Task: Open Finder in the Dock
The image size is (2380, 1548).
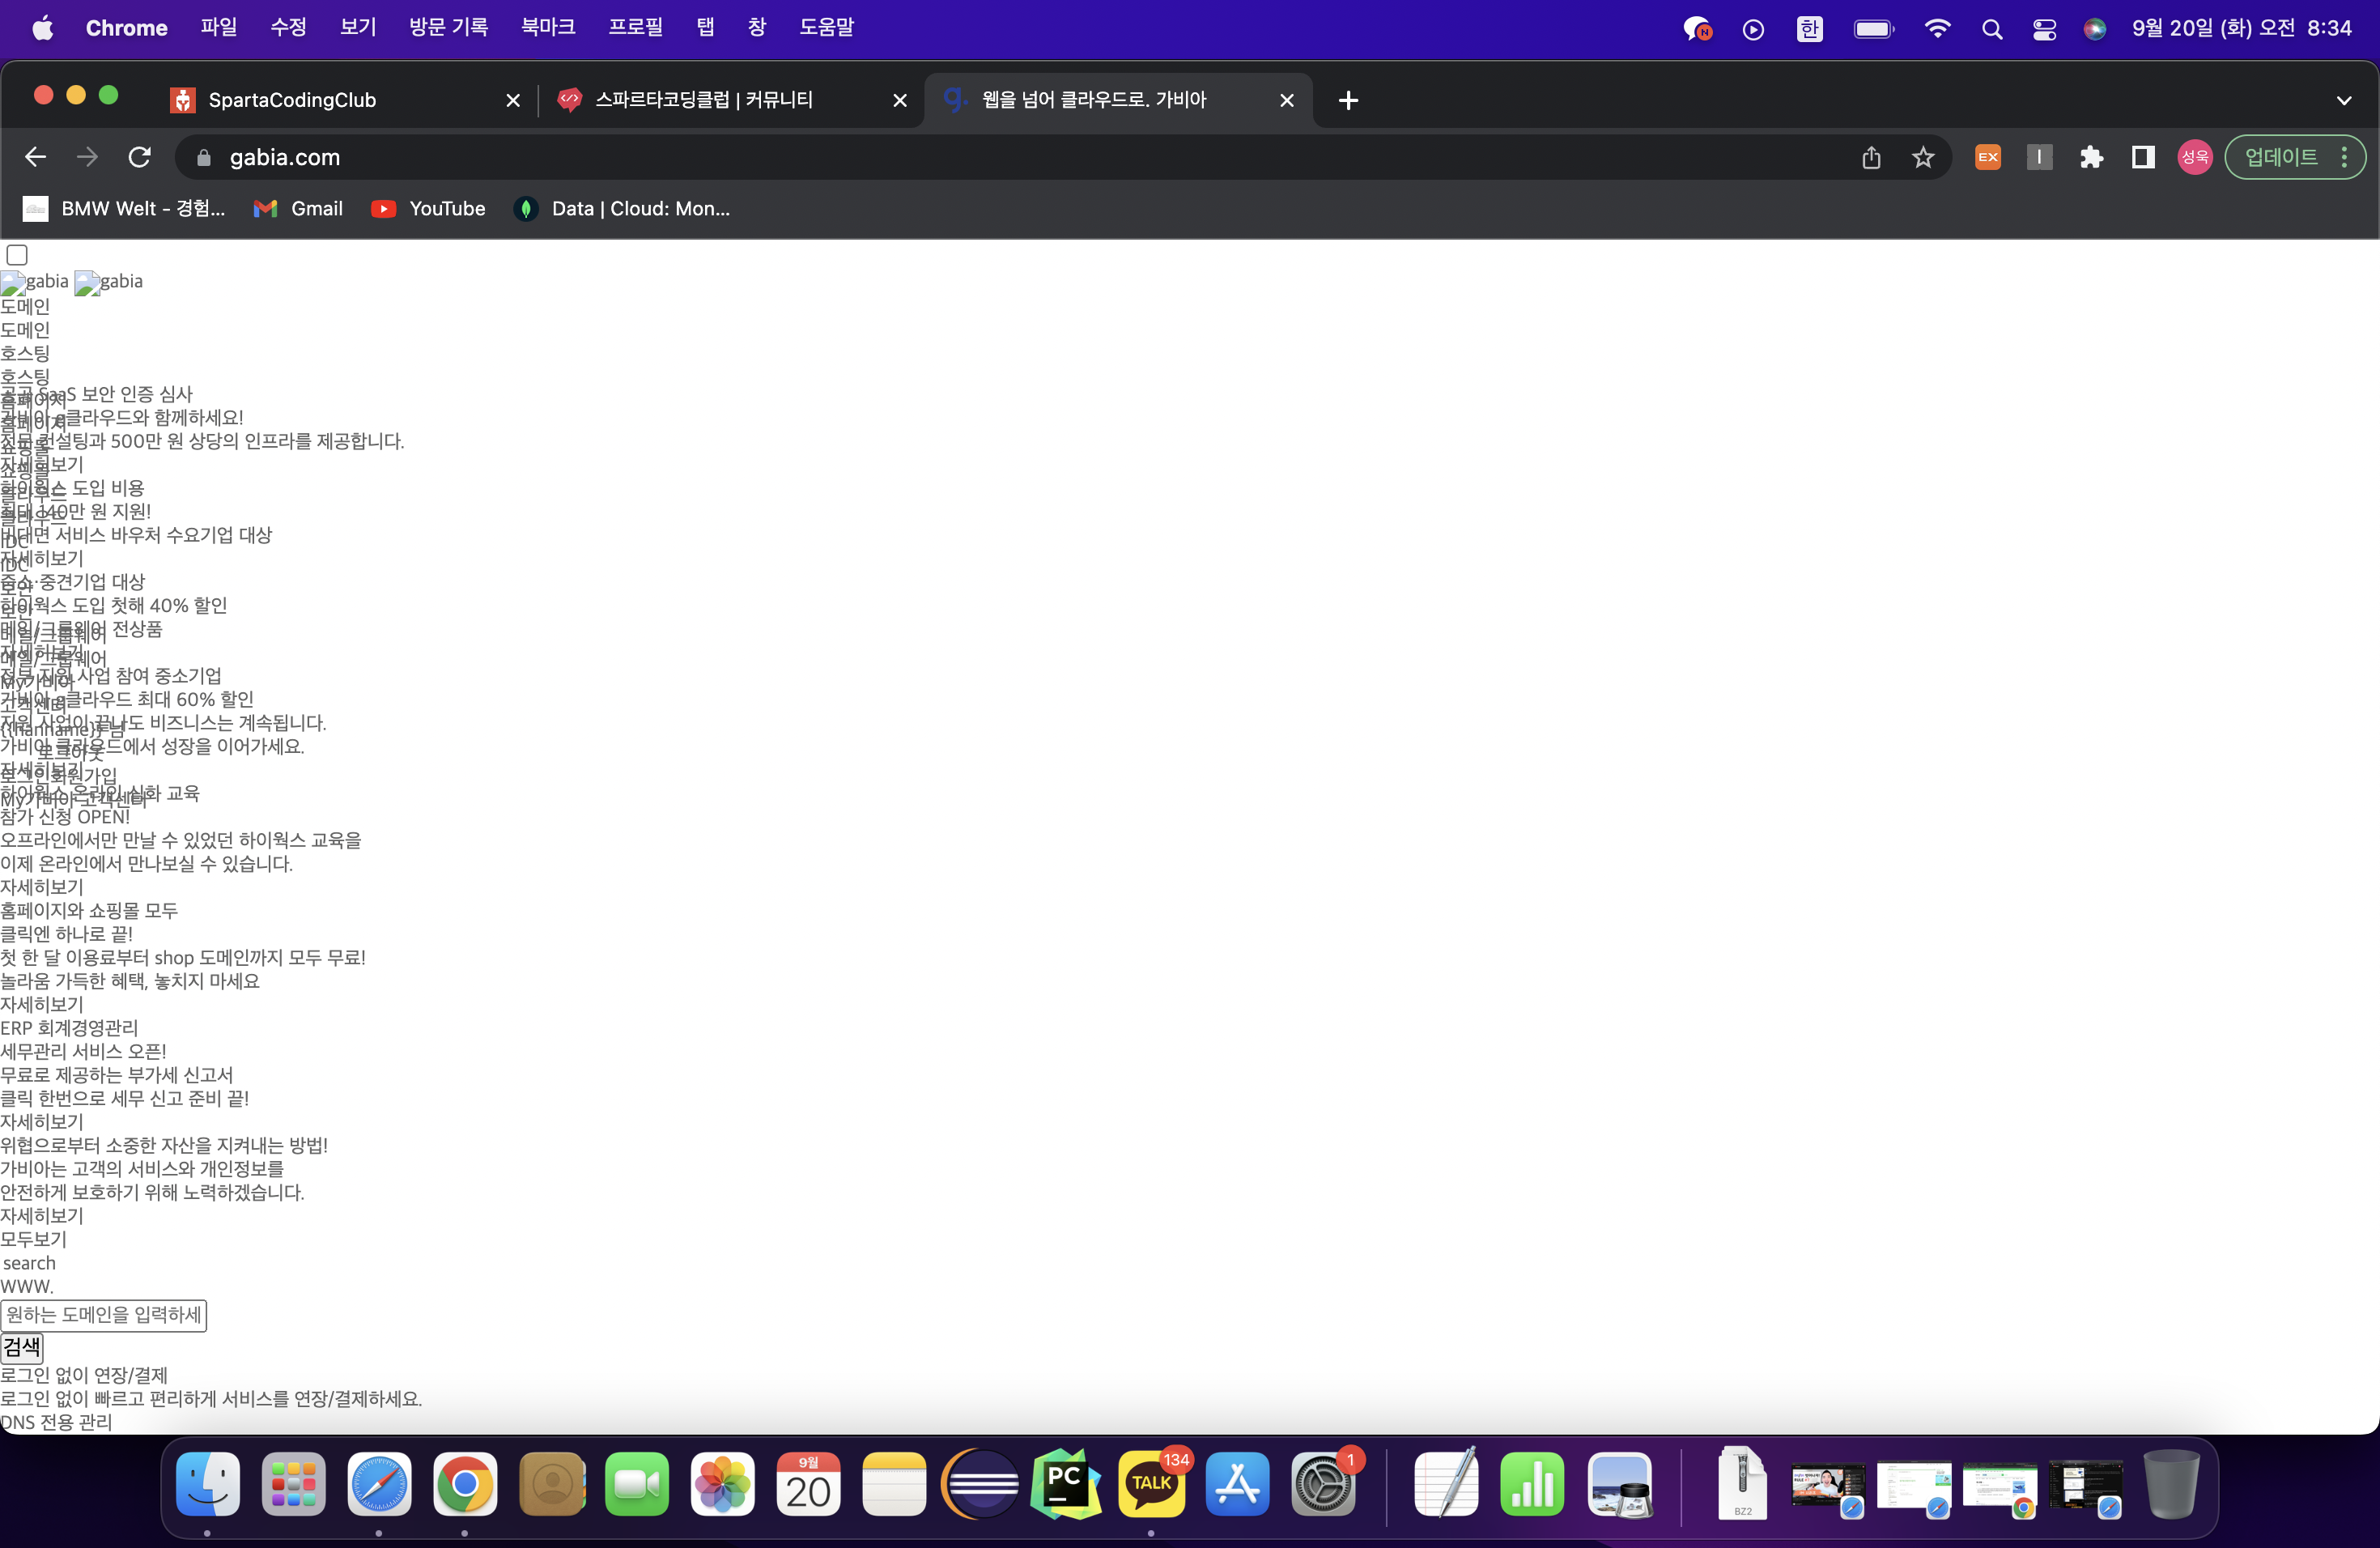Action: click(x=208, y=1484)
